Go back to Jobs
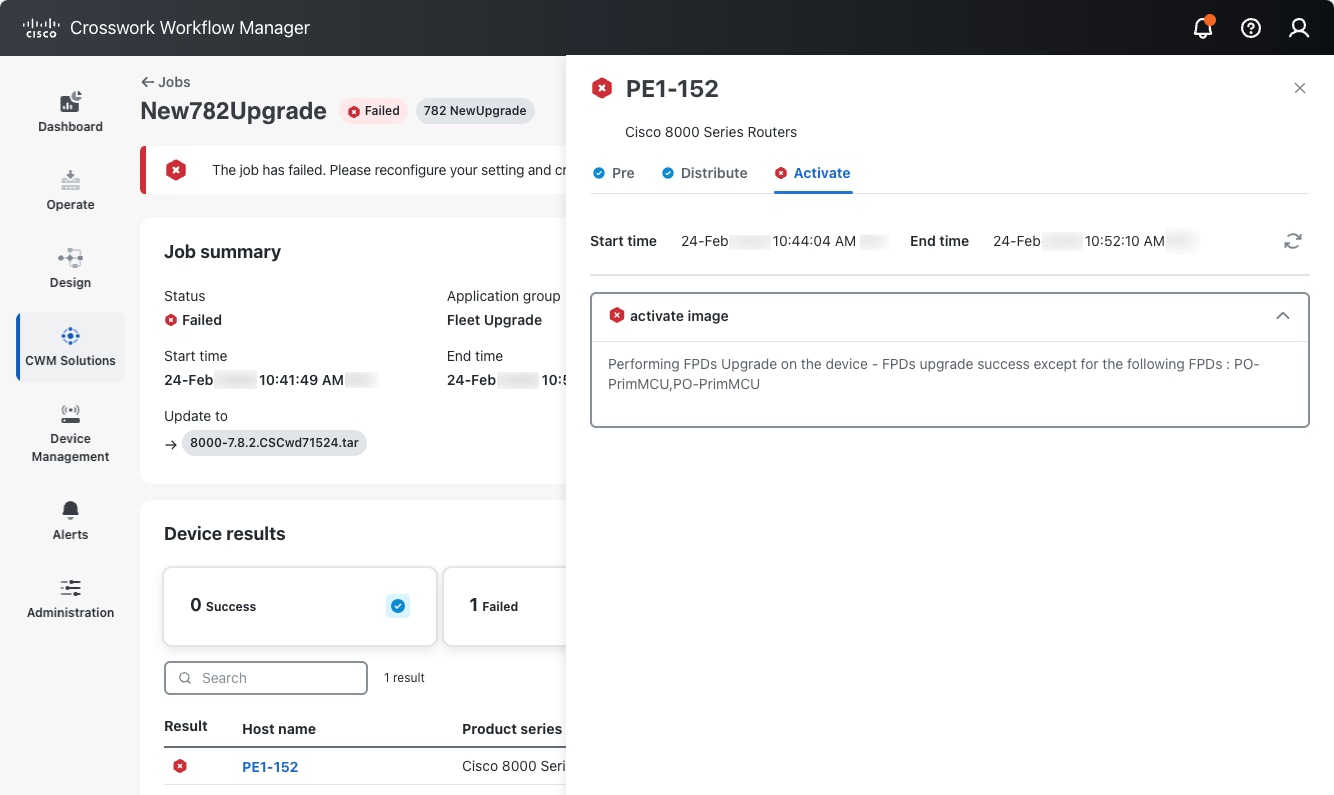This screenshot has height=795, width=1334. point(165,82)
